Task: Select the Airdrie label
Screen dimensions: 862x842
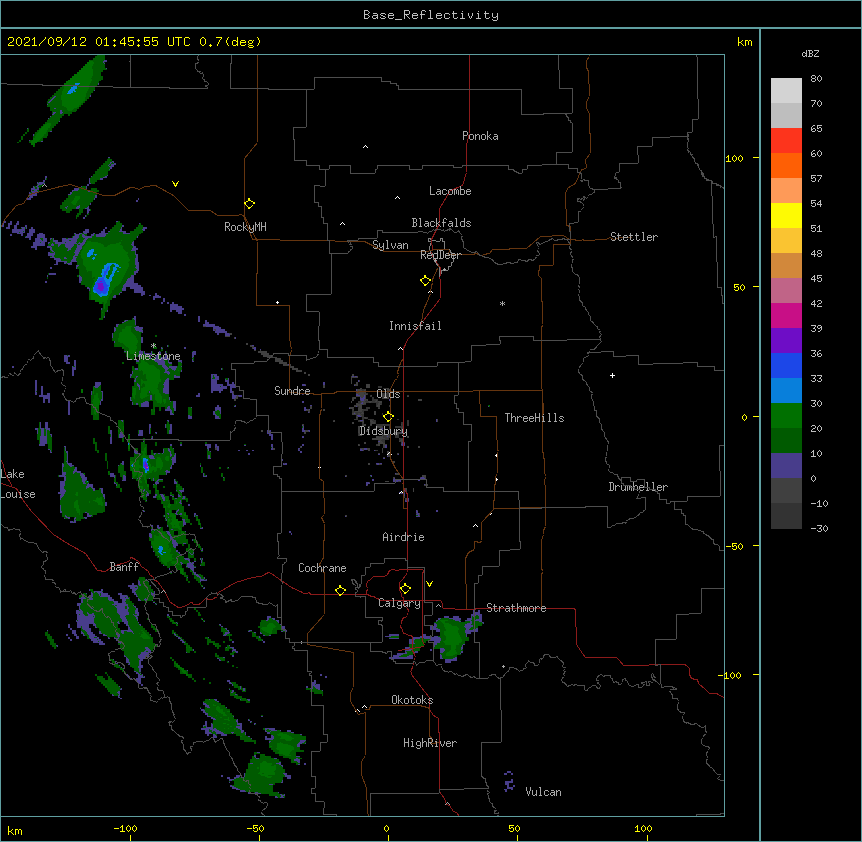Action: tap(404, 537)
